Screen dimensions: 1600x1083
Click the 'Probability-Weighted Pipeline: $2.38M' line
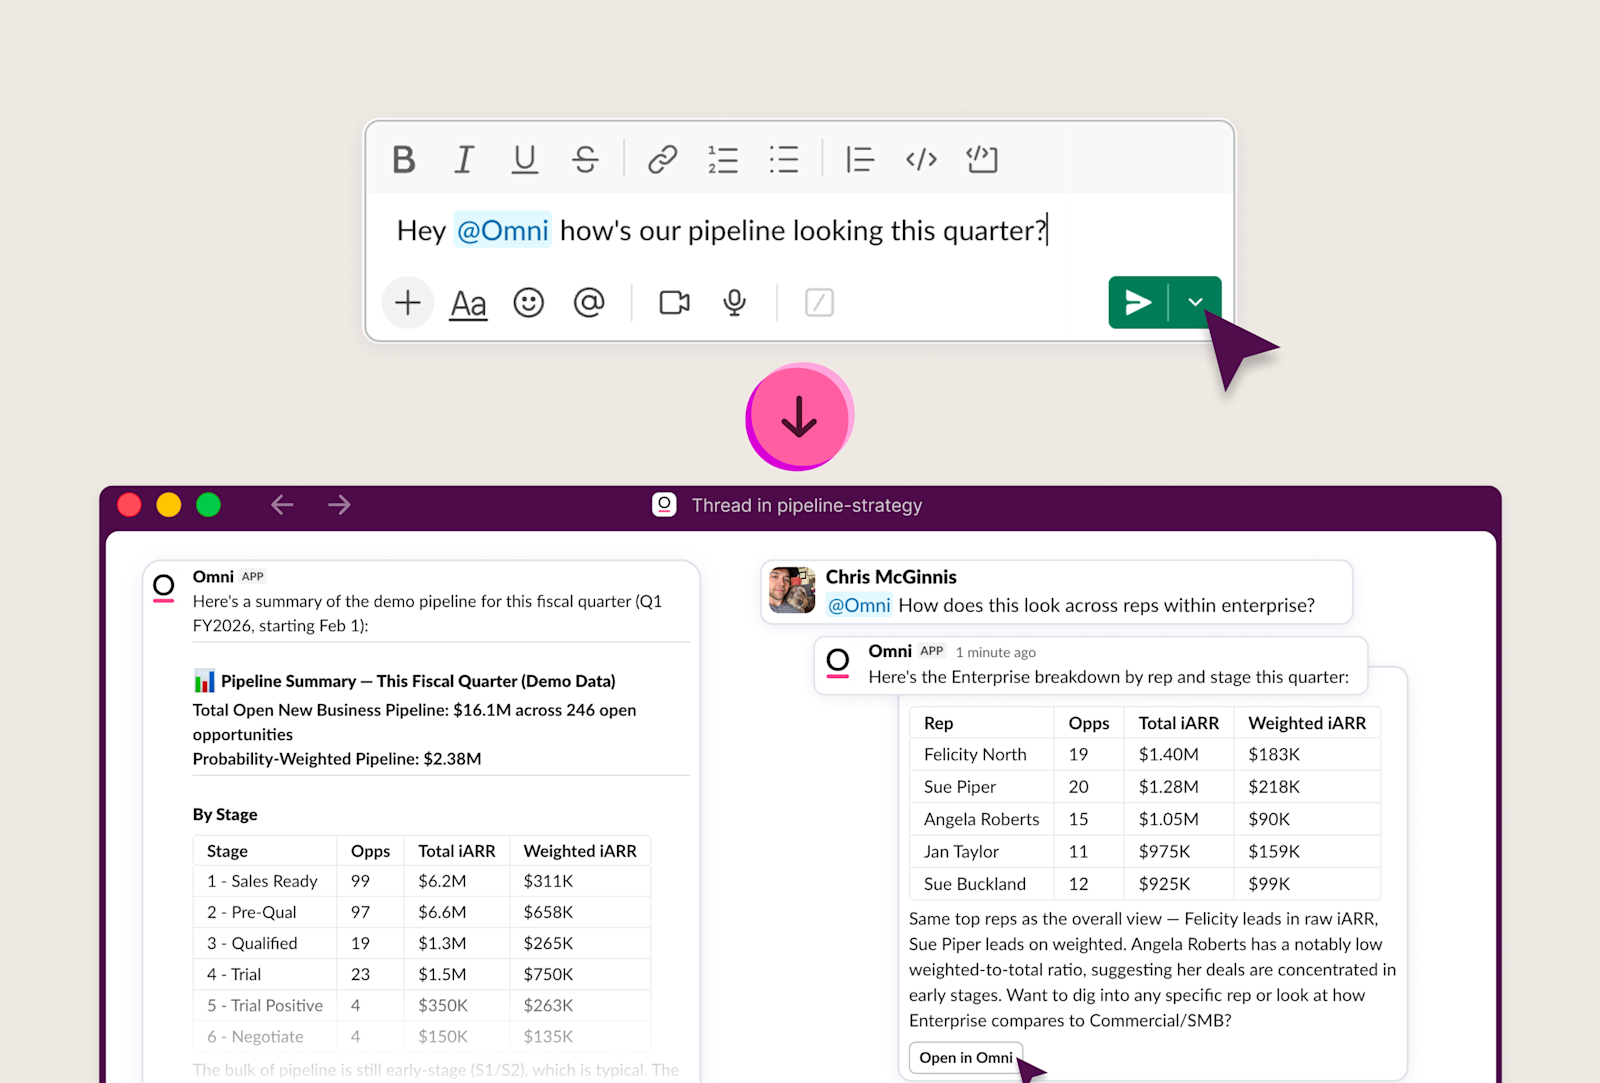pos(337,759)
